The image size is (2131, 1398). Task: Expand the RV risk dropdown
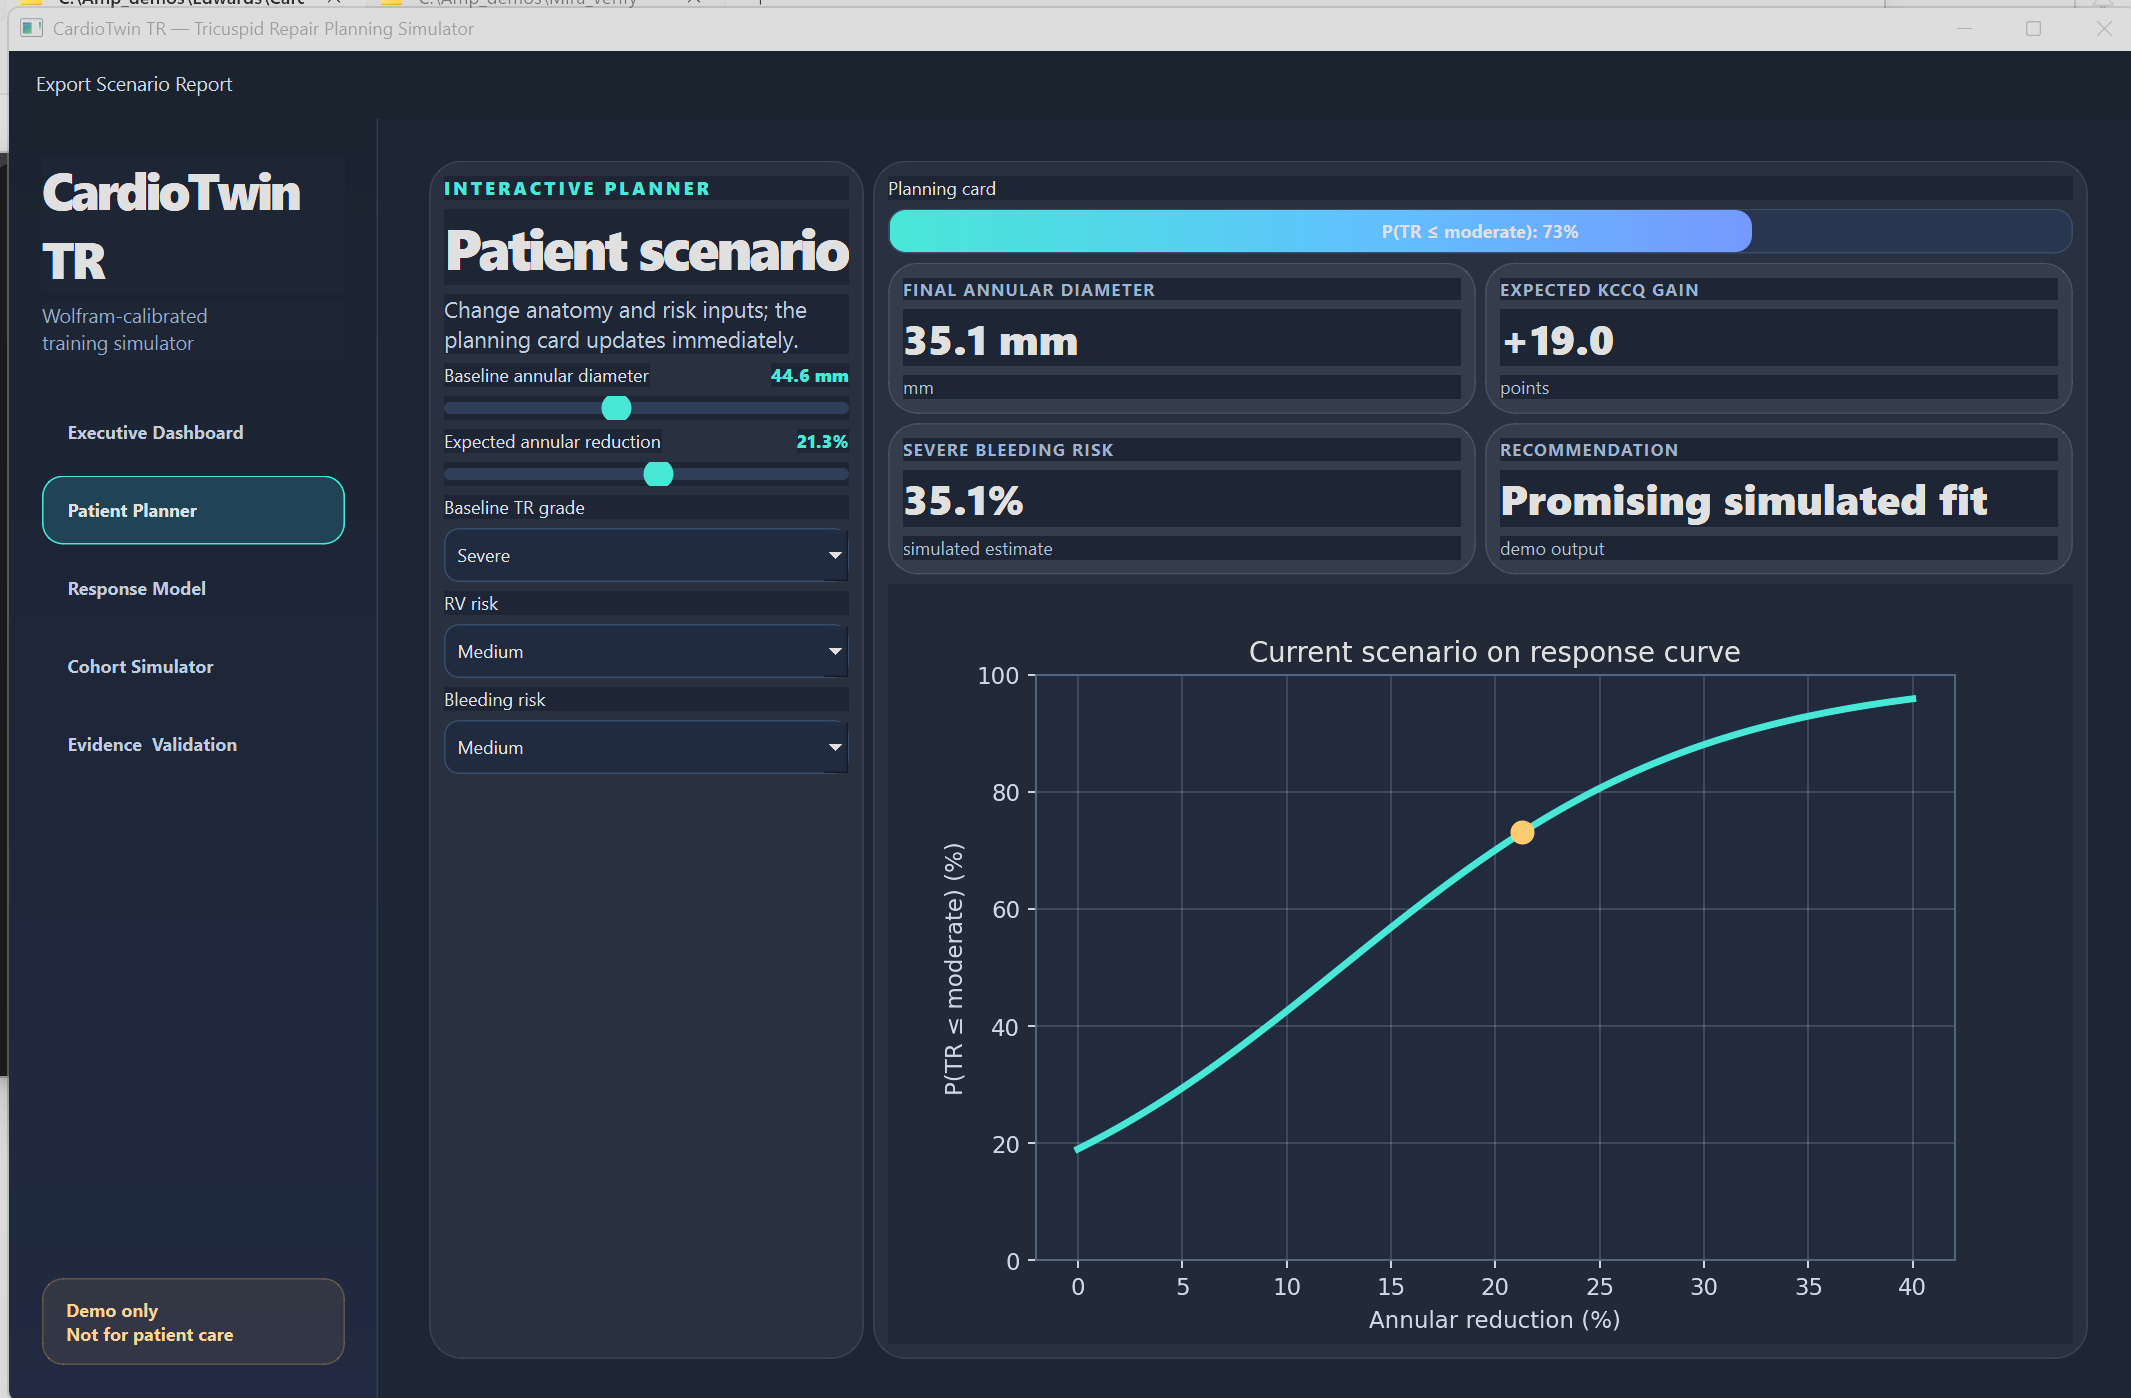pyautogui.click(x=646, y=651)
